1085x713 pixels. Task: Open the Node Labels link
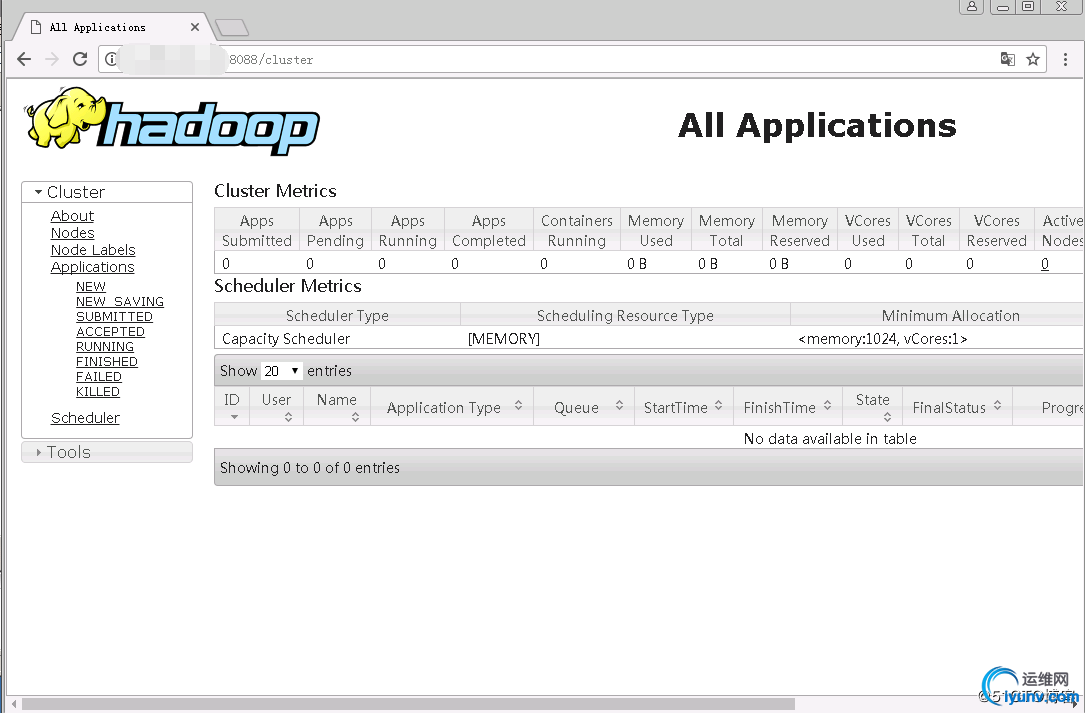tap(93, 250)
